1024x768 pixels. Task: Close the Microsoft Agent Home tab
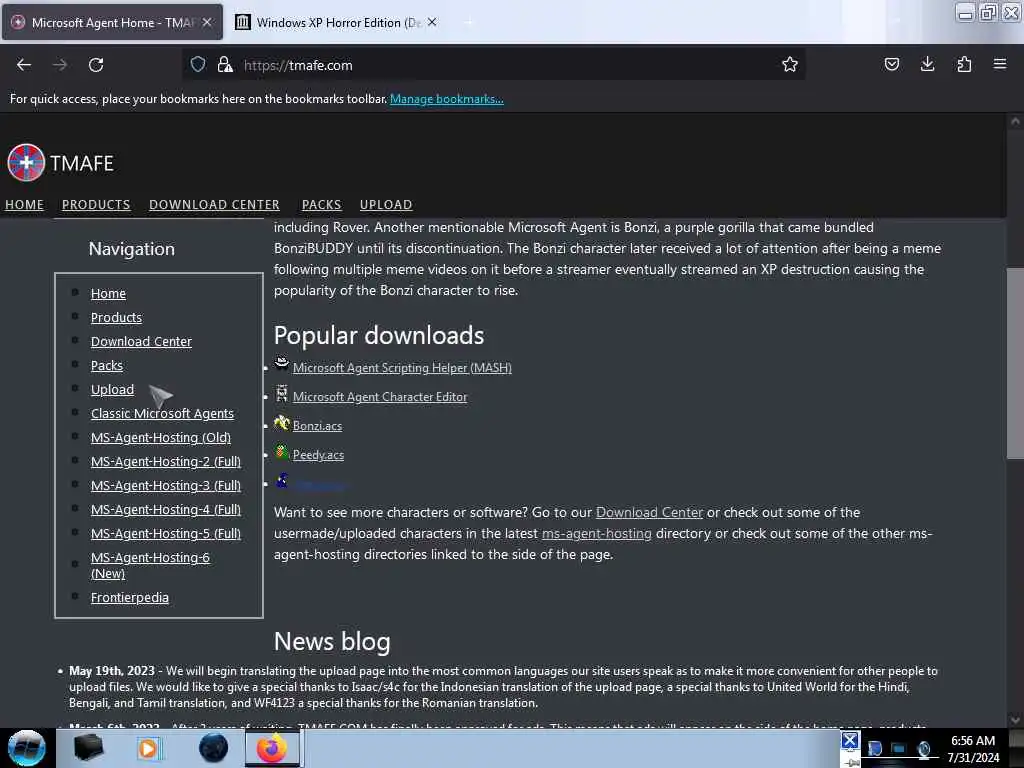coord(207,22)
